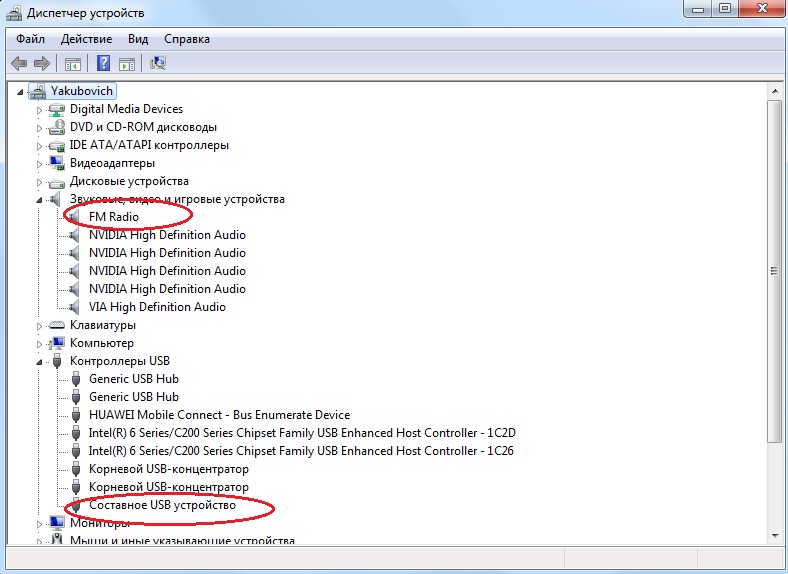Click the show/hide action pane toolbar icon
Viewport: 788px width, 574px height.
[127, 63]
